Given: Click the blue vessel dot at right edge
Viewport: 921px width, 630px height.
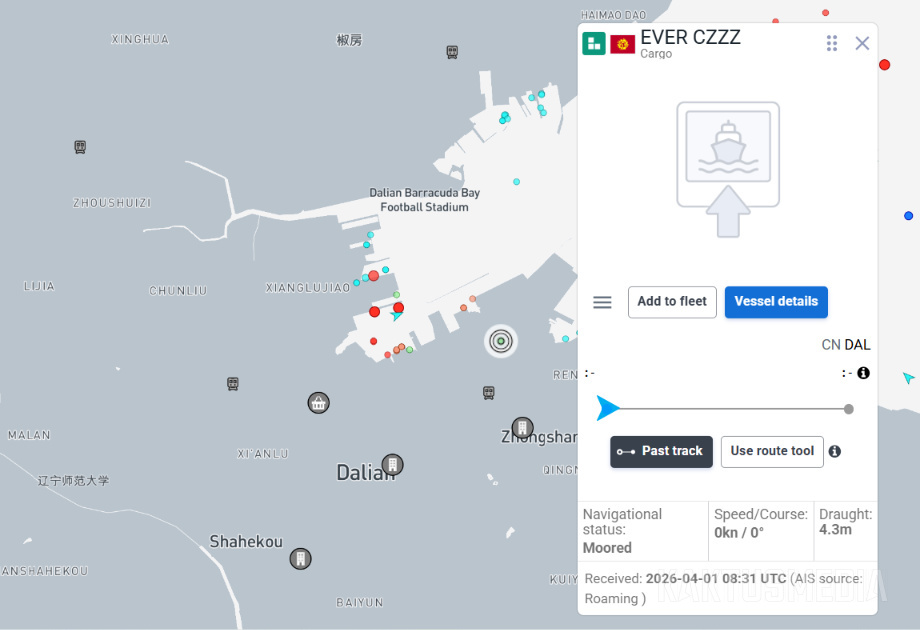Looking at the screenshot, I should [908, 216].
